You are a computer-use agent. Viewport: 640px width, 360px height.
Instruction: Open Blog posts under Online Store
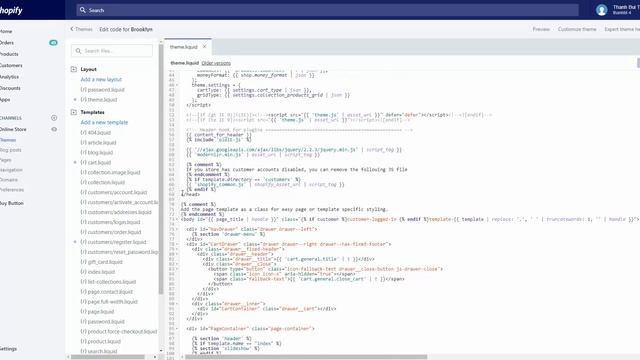[11, 150]
